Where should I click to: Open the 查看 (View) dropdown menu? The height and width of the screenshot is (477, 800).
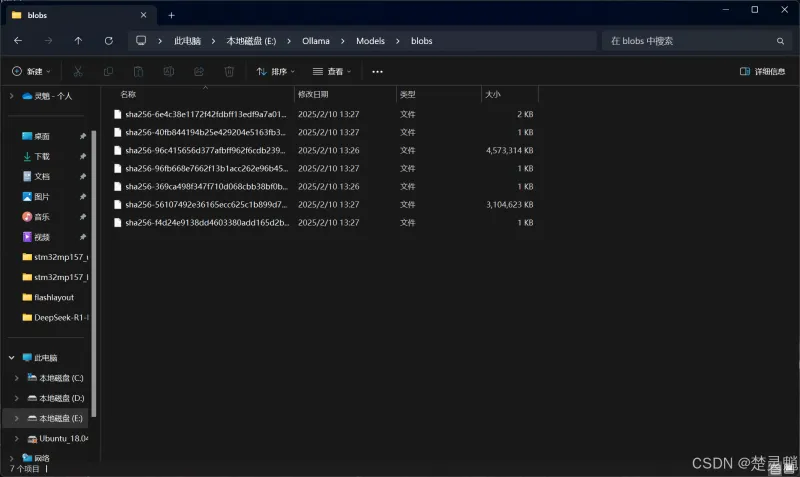(332, 71)
